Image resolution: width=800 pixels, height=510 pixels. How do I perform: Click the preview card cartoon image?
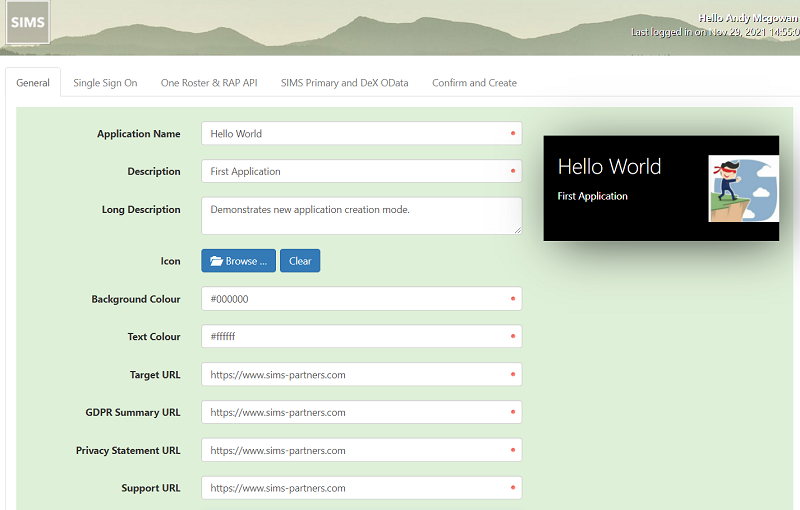(743, 189)
